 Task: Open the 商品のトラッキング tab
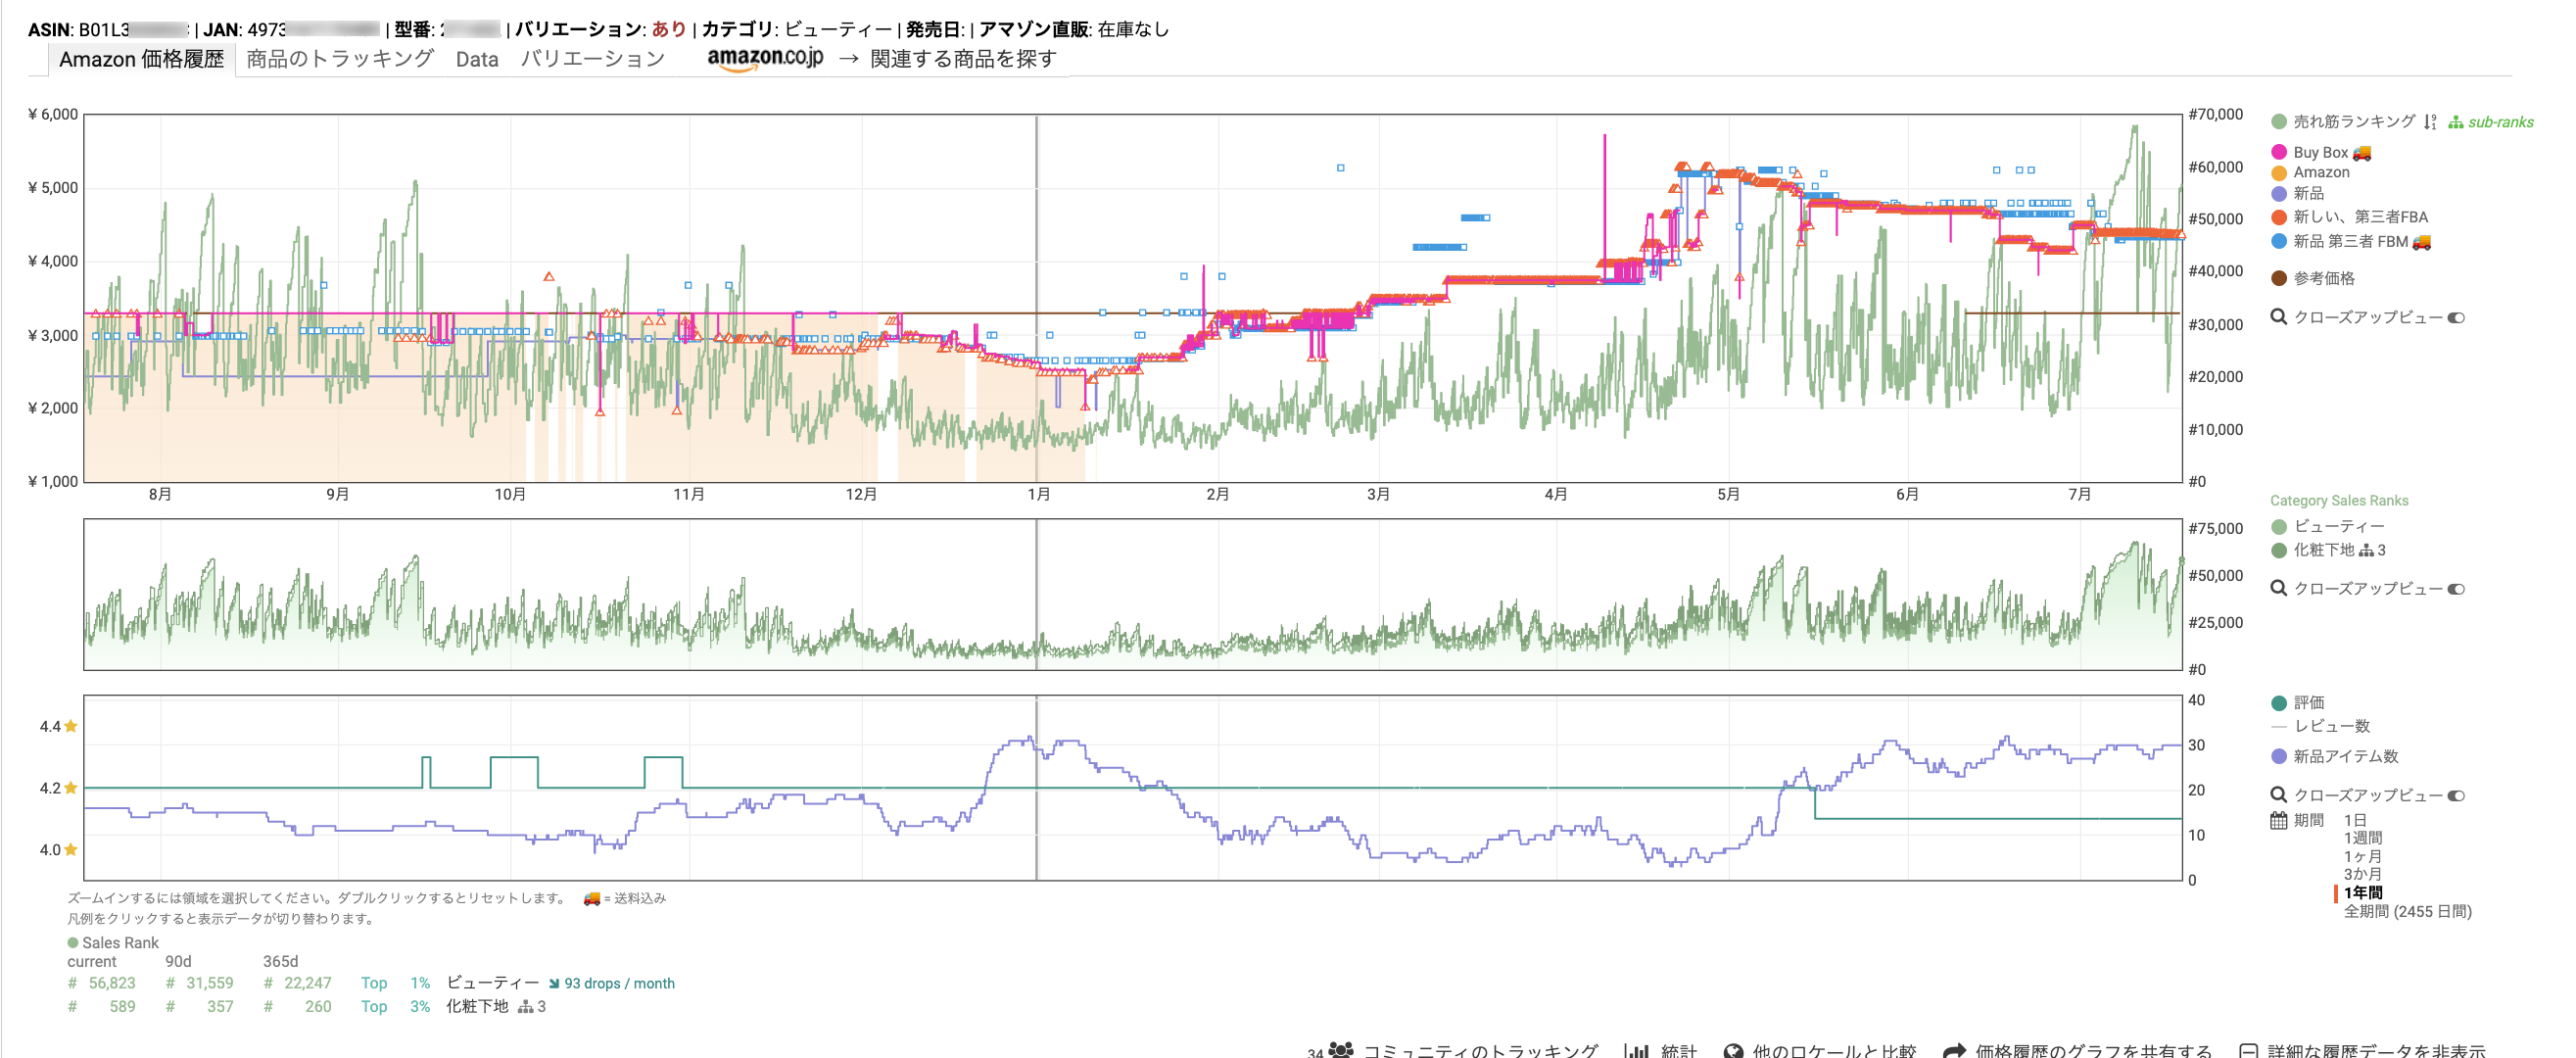tap(339, 59)
